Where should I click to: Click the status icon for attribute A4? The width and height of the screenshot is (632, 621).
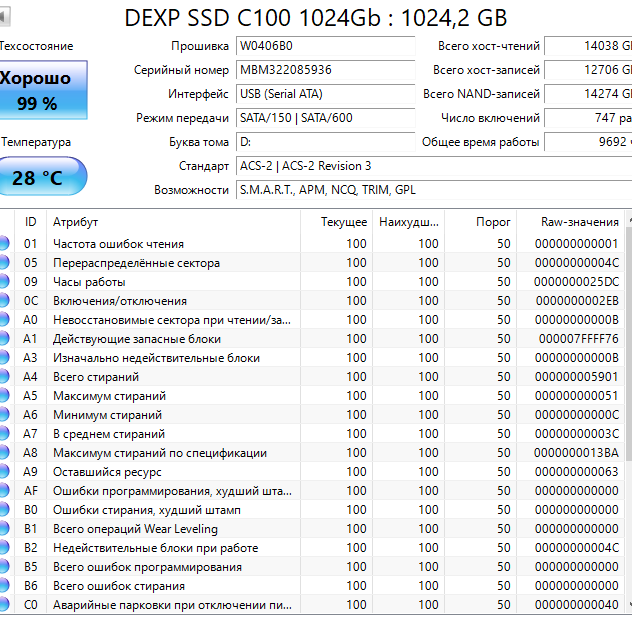pos(4,376)
